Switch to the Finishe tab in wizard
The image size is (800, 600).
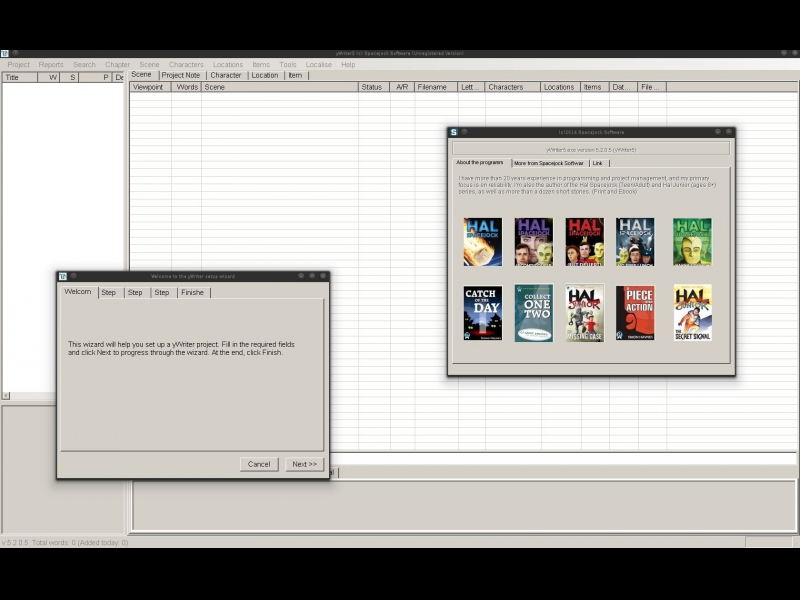(x=192, y=293)
